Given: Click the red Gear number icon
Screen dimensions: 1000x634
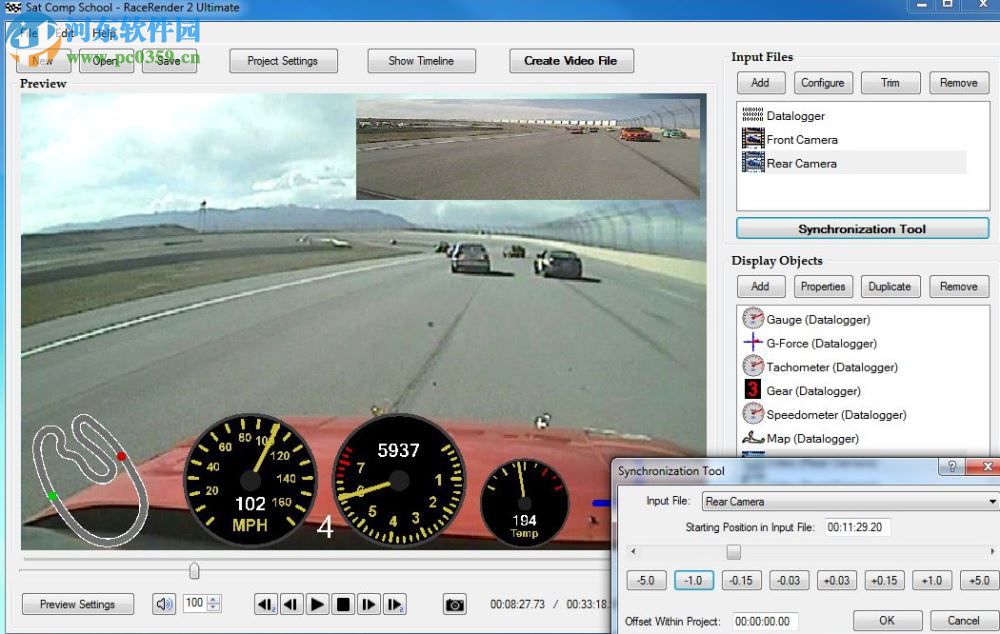Looking at the screenshot, I should click(753, 390).
